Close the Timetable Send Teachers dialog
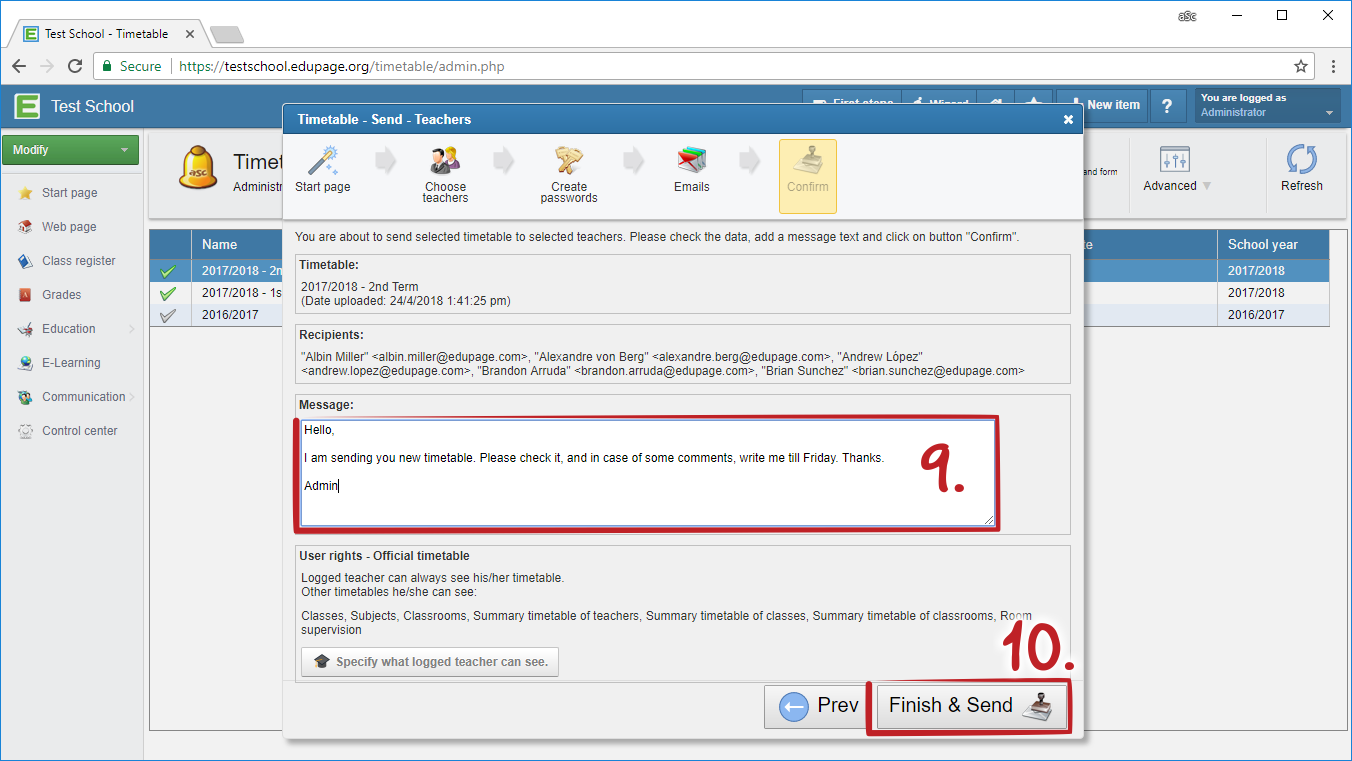 [1068, 120]
